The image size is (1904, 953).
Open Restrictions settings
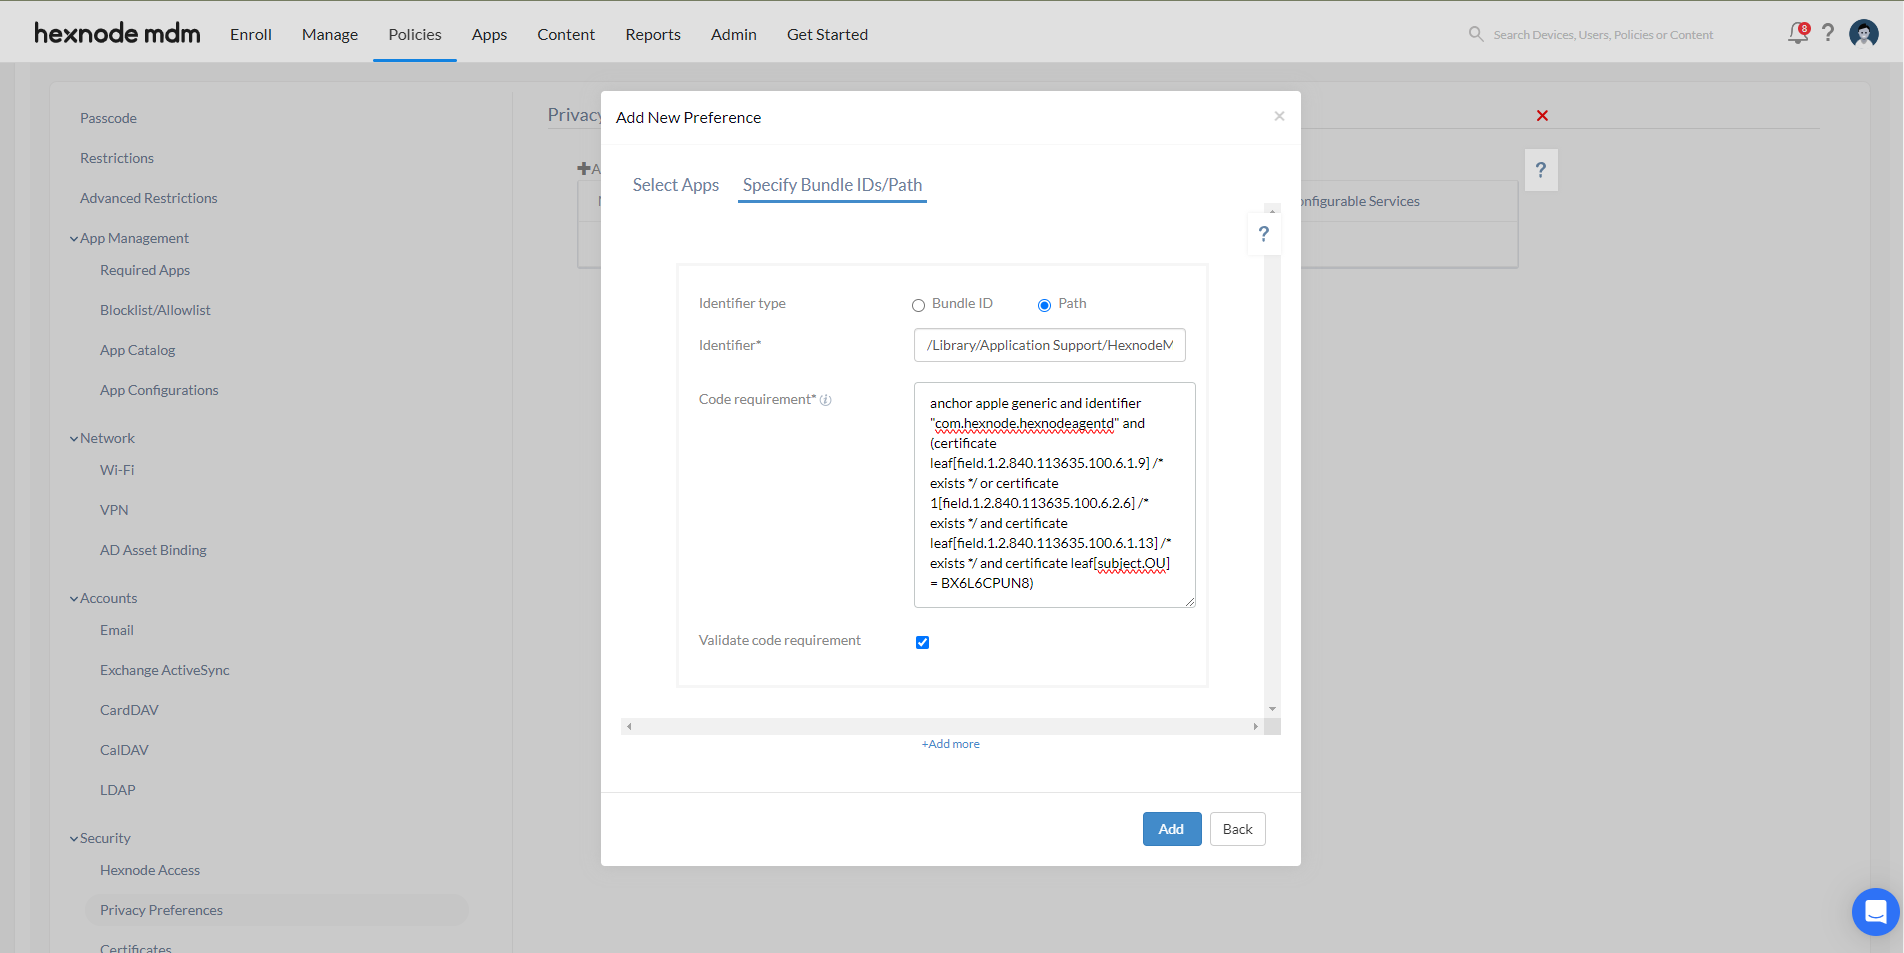(x=117, y=158)
